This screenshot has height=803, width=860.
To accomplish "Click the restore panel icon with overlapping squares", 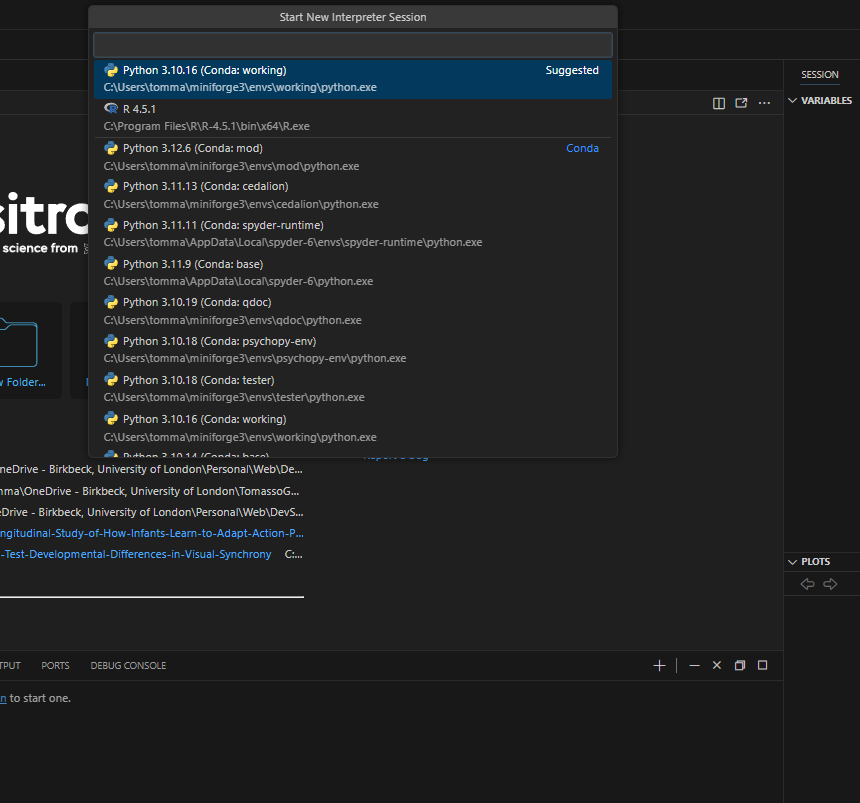I will coord(740,665).
